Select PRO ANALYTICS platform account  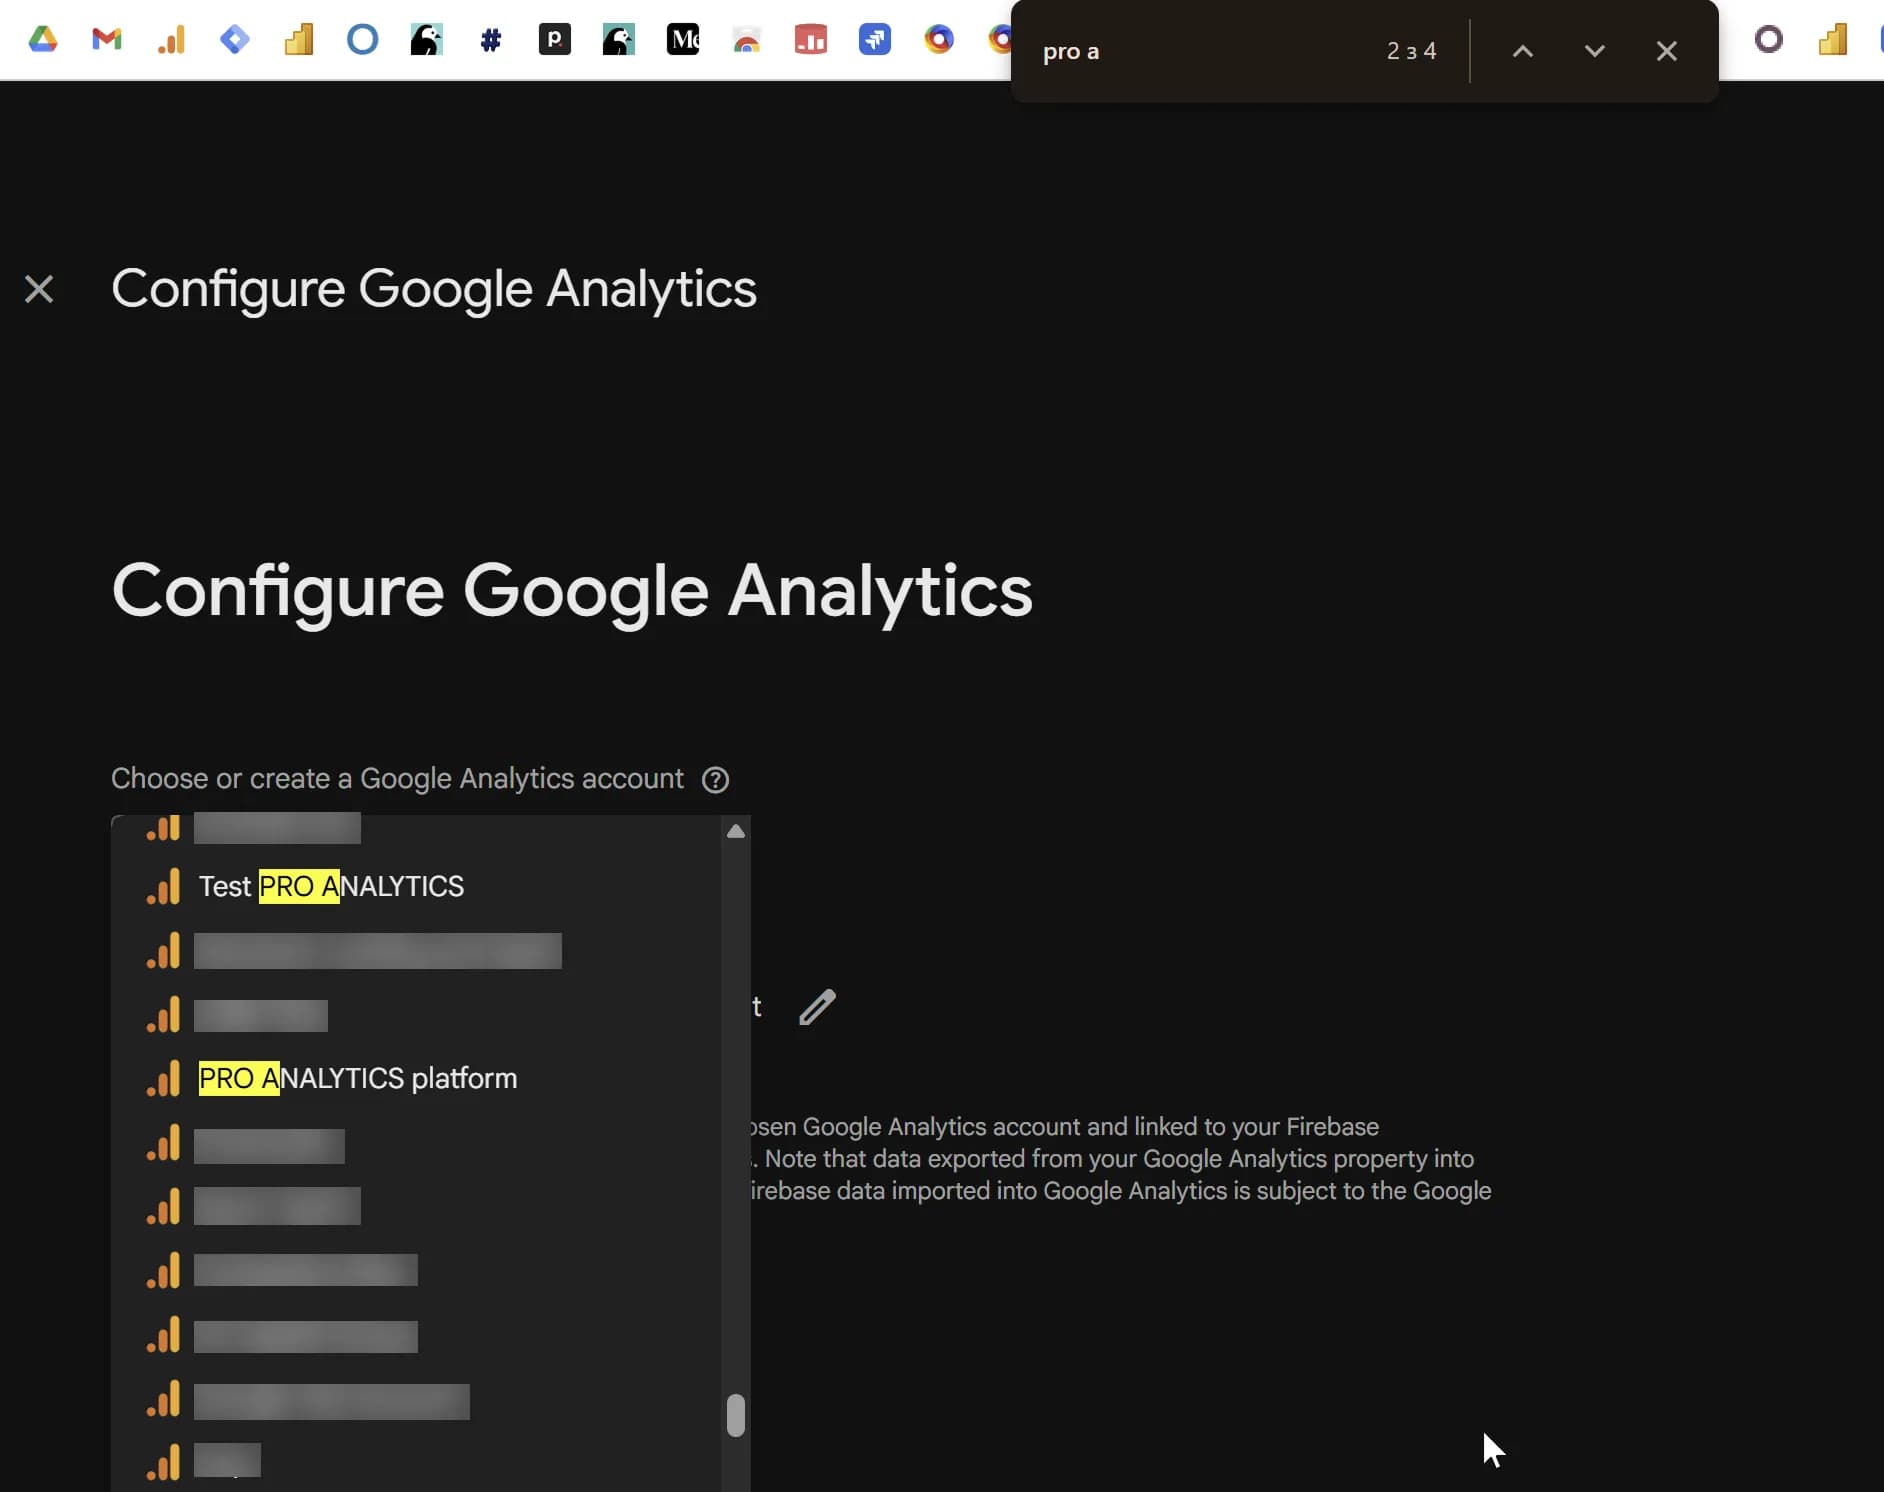coord(357,1079)
